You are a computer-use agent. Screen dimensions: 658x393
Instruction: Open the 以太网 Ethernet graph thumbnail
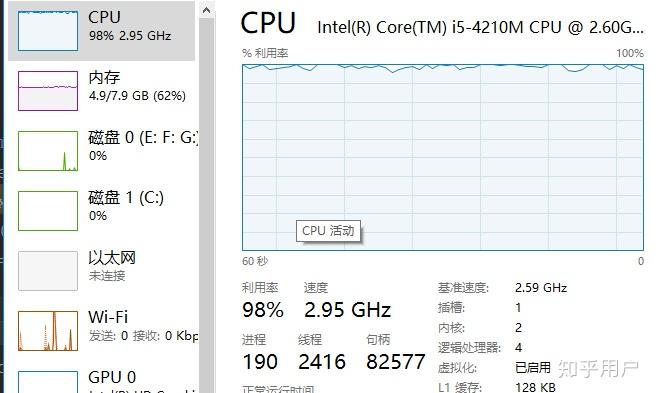tap(48, 271)
